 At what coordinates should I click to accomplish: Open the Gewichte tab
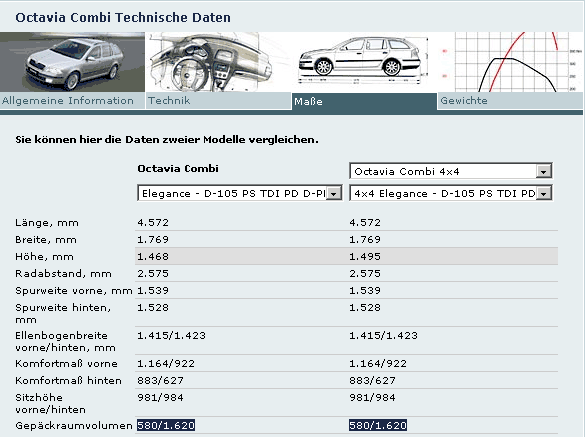pyautogui.click(x=510, y=101)
